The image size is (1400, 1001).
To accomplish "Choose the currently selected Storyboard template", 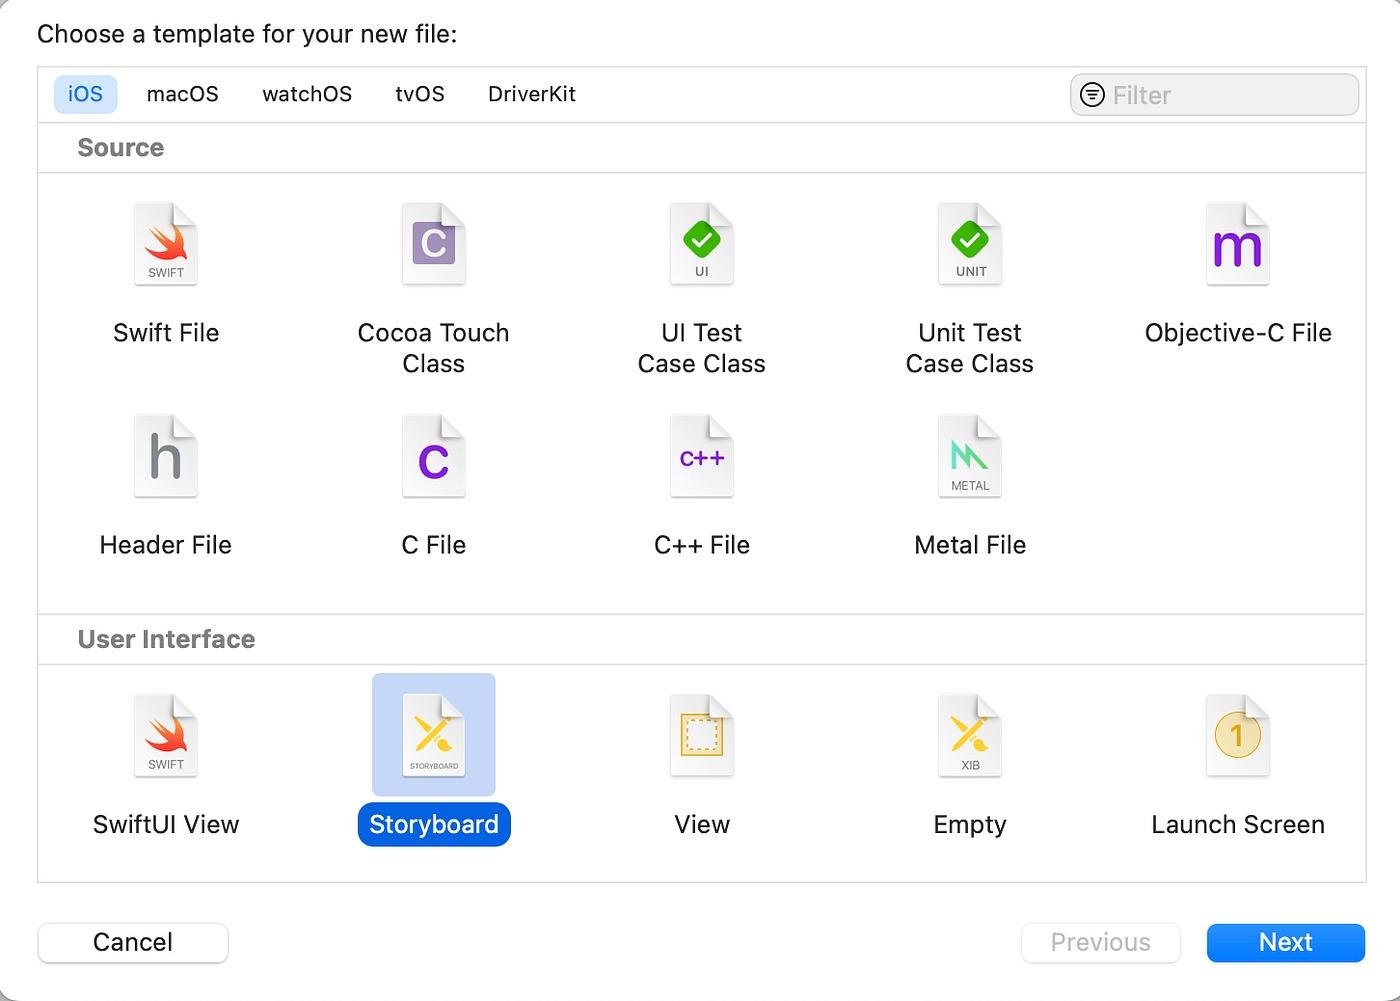I will click(433, 735).
